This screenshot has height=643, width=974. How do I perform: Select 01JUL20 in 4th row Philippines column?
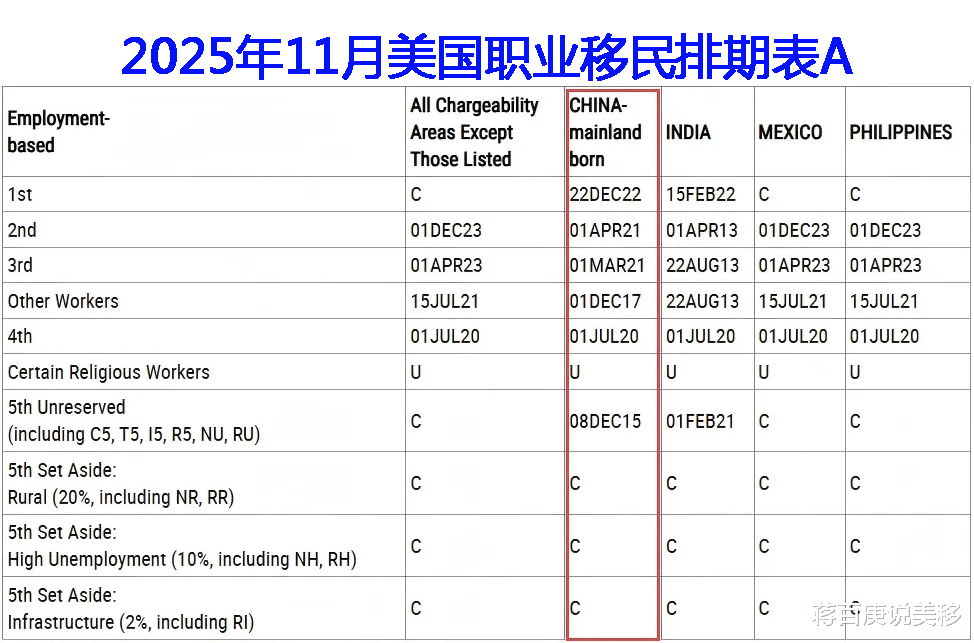884,336
